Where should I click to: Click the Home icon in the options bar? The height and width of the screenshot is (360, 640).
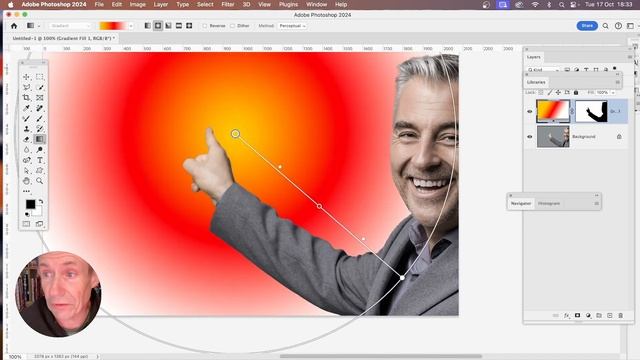14,26
